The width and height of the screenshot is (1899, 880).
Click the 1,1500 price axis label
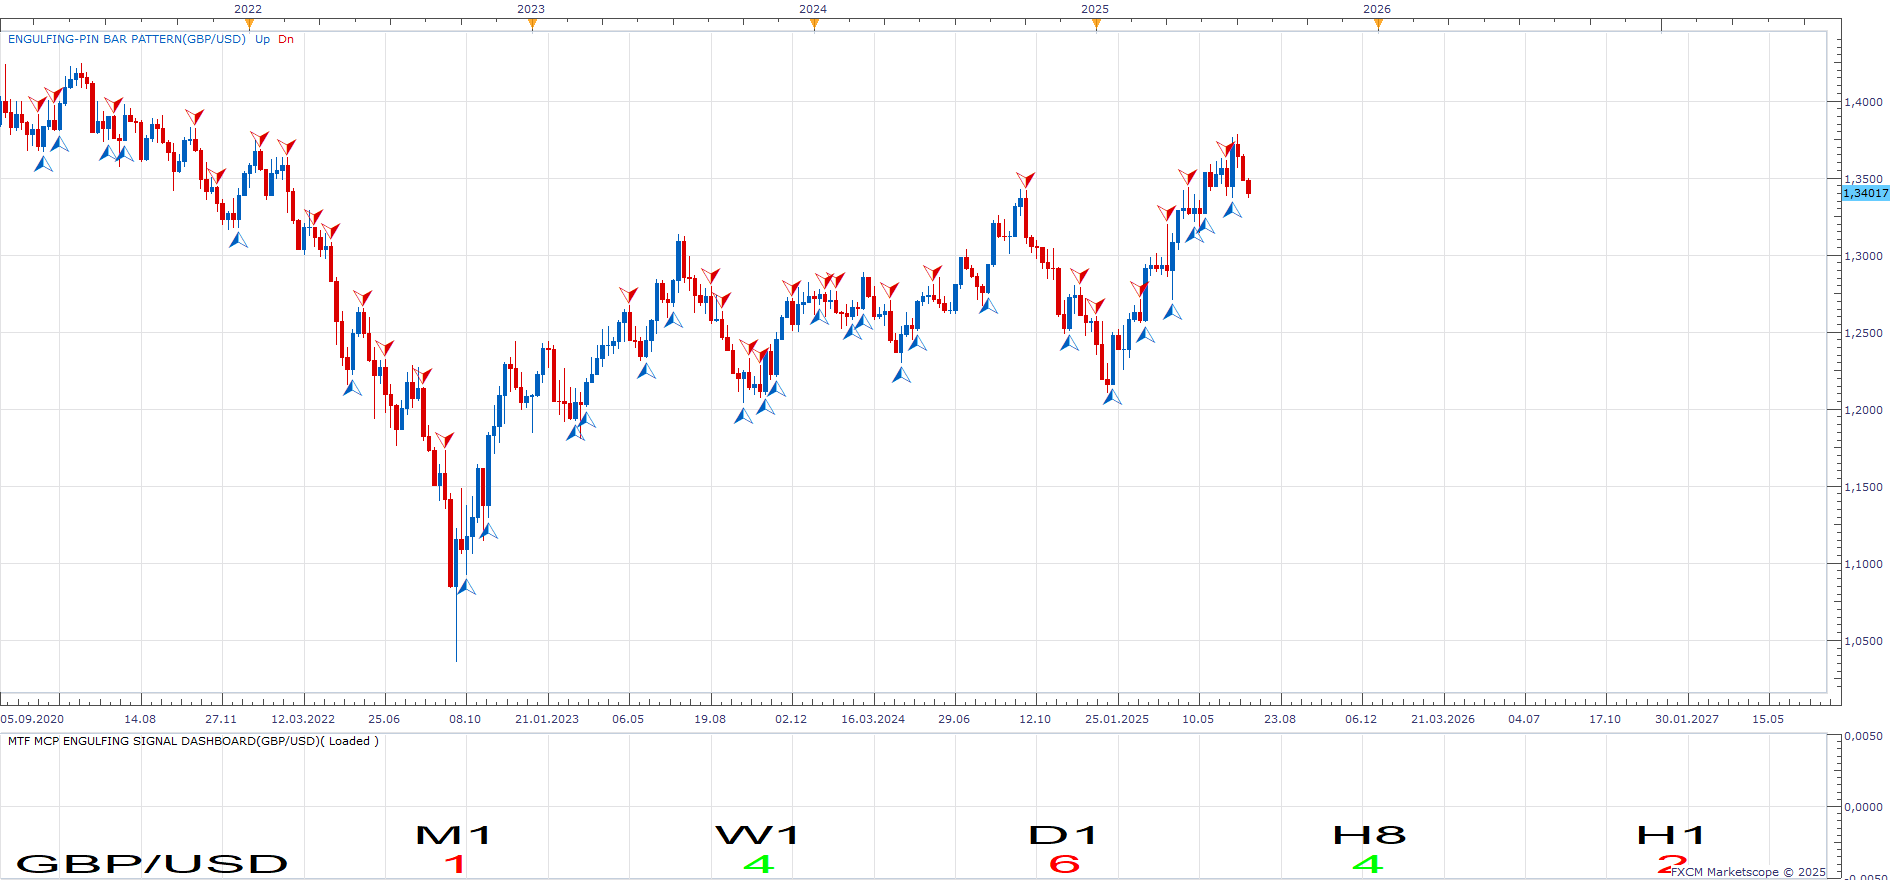tap(1863, 487)
